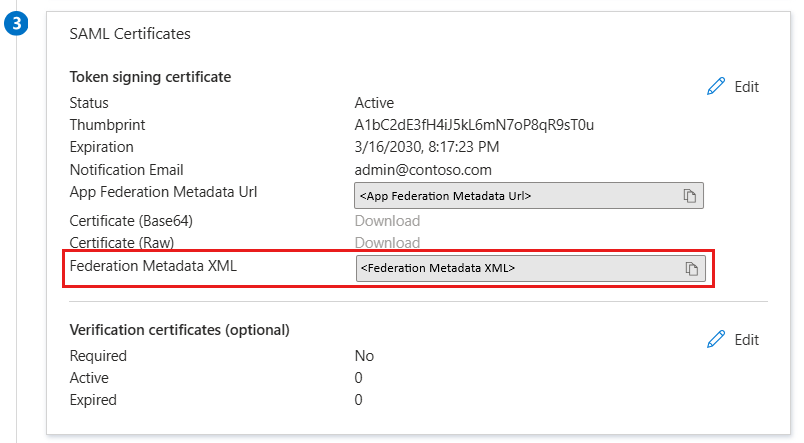Click the Expiration label
The image size is (804, 443).
click(102, 147)
